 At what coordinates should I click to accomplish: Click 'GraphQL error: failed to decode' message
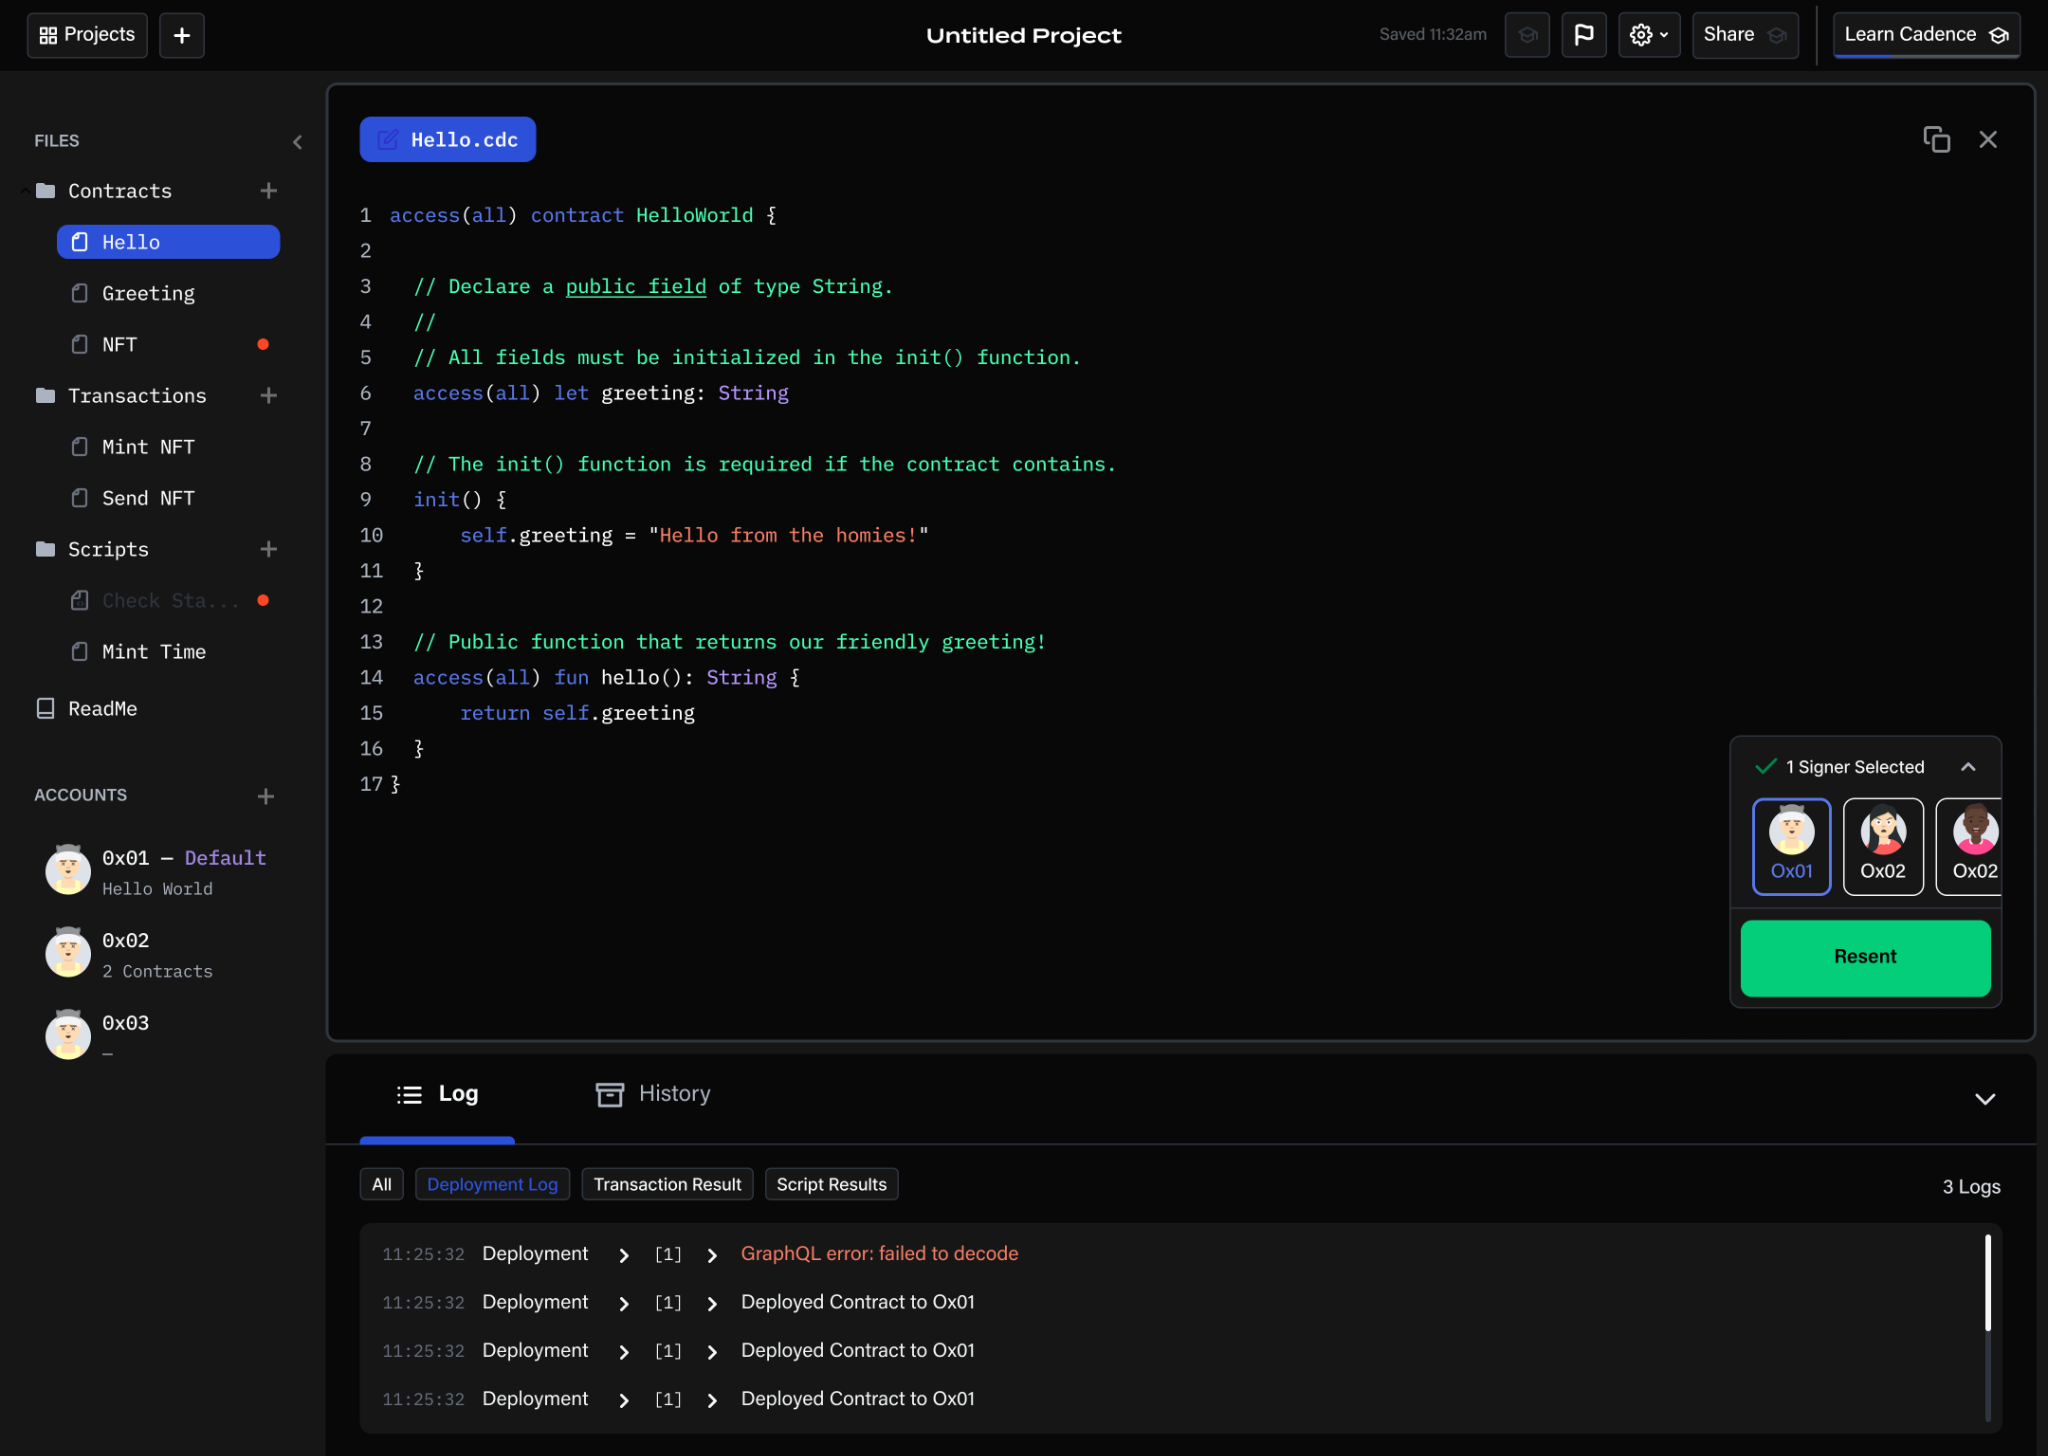[x=879, y=1254]
